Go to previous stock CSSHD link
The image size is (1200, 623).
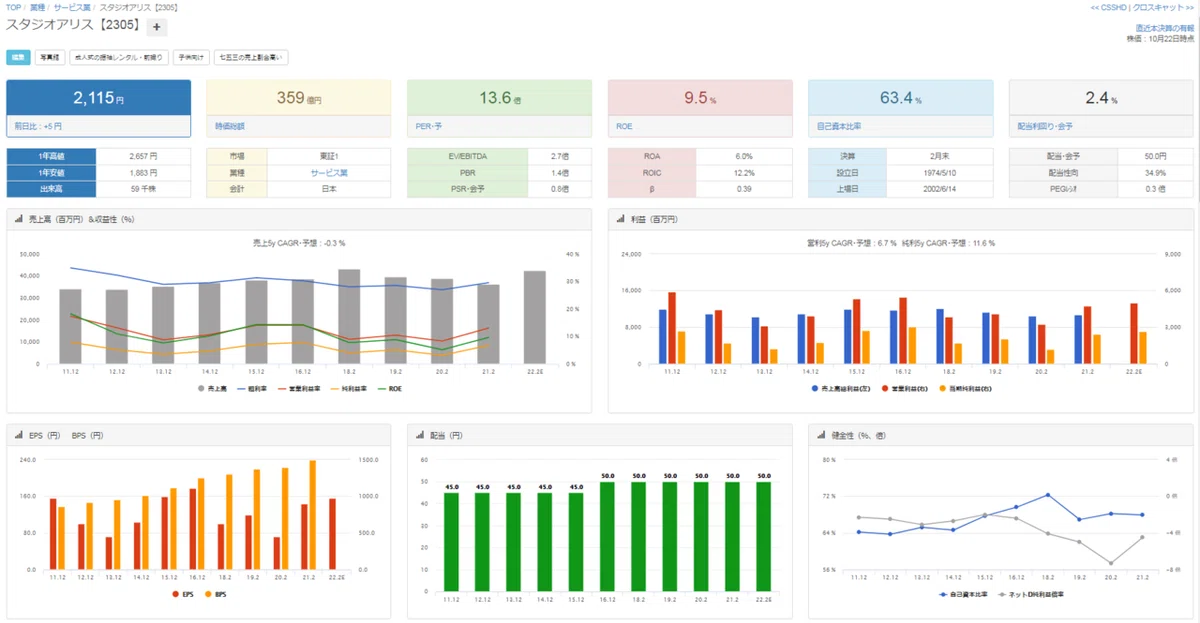click(1109, 7)
